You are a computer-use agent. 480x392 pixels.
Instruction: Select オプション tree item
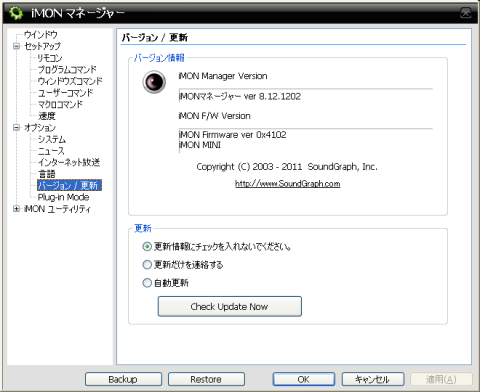(40, 127)
